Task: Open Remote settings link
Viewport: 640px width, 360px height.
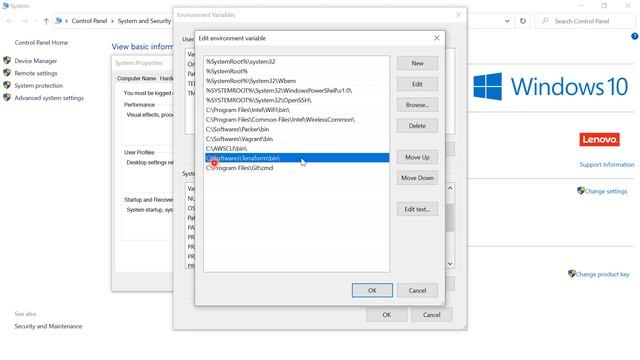Action: (x=36, y=73)
